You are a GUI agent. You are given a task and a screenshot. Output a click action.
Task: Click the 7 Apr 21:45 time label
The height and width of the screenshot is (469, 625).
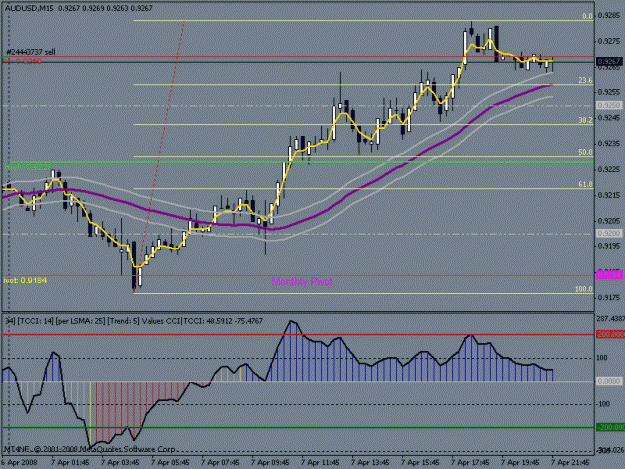[x=570, y=463]
